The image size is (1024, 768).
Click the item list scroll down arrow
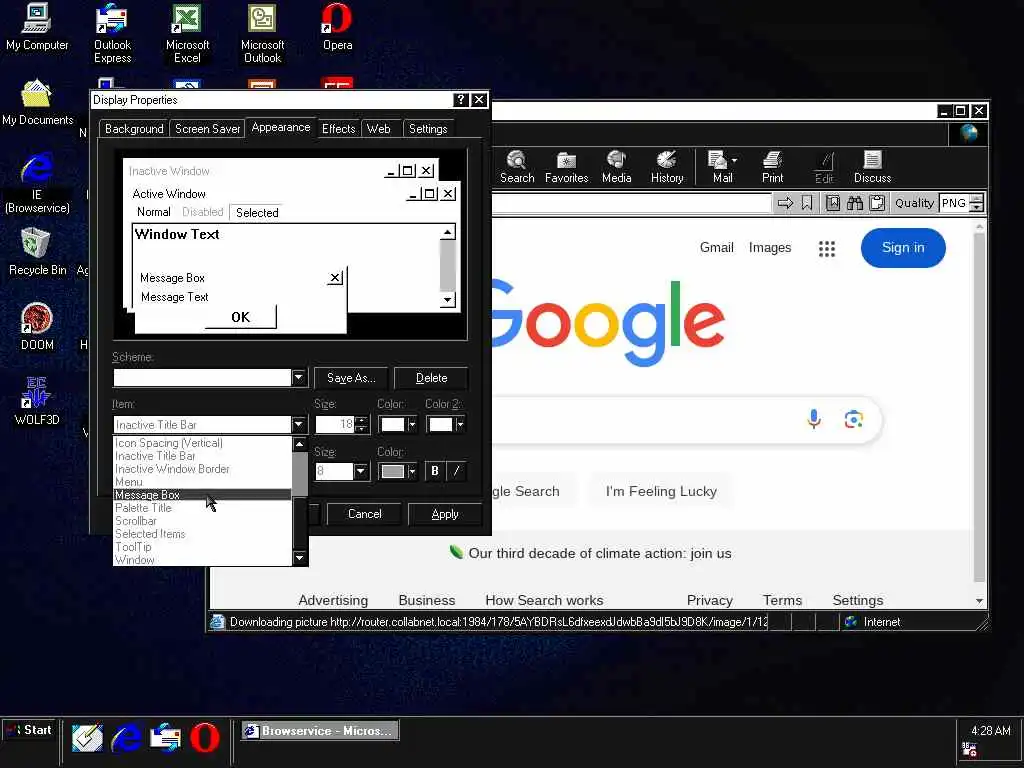pos(299,558)
